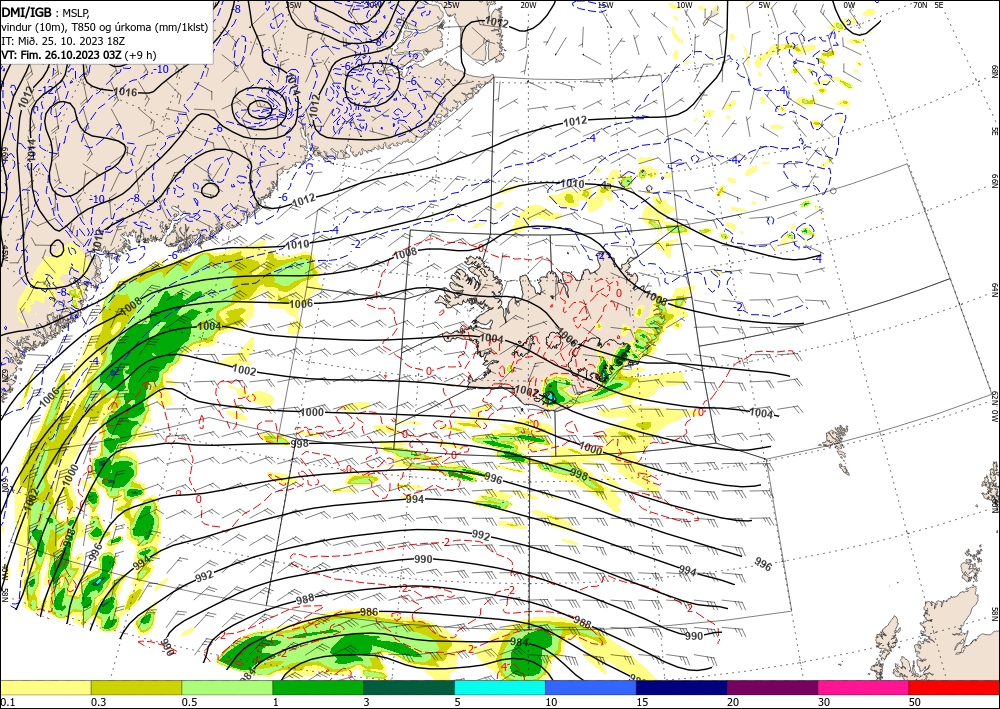Click the 'VT: Fim. 26.10.2023 03Z (+9 h)' line
1000x709 pixels.
(78, 55)
